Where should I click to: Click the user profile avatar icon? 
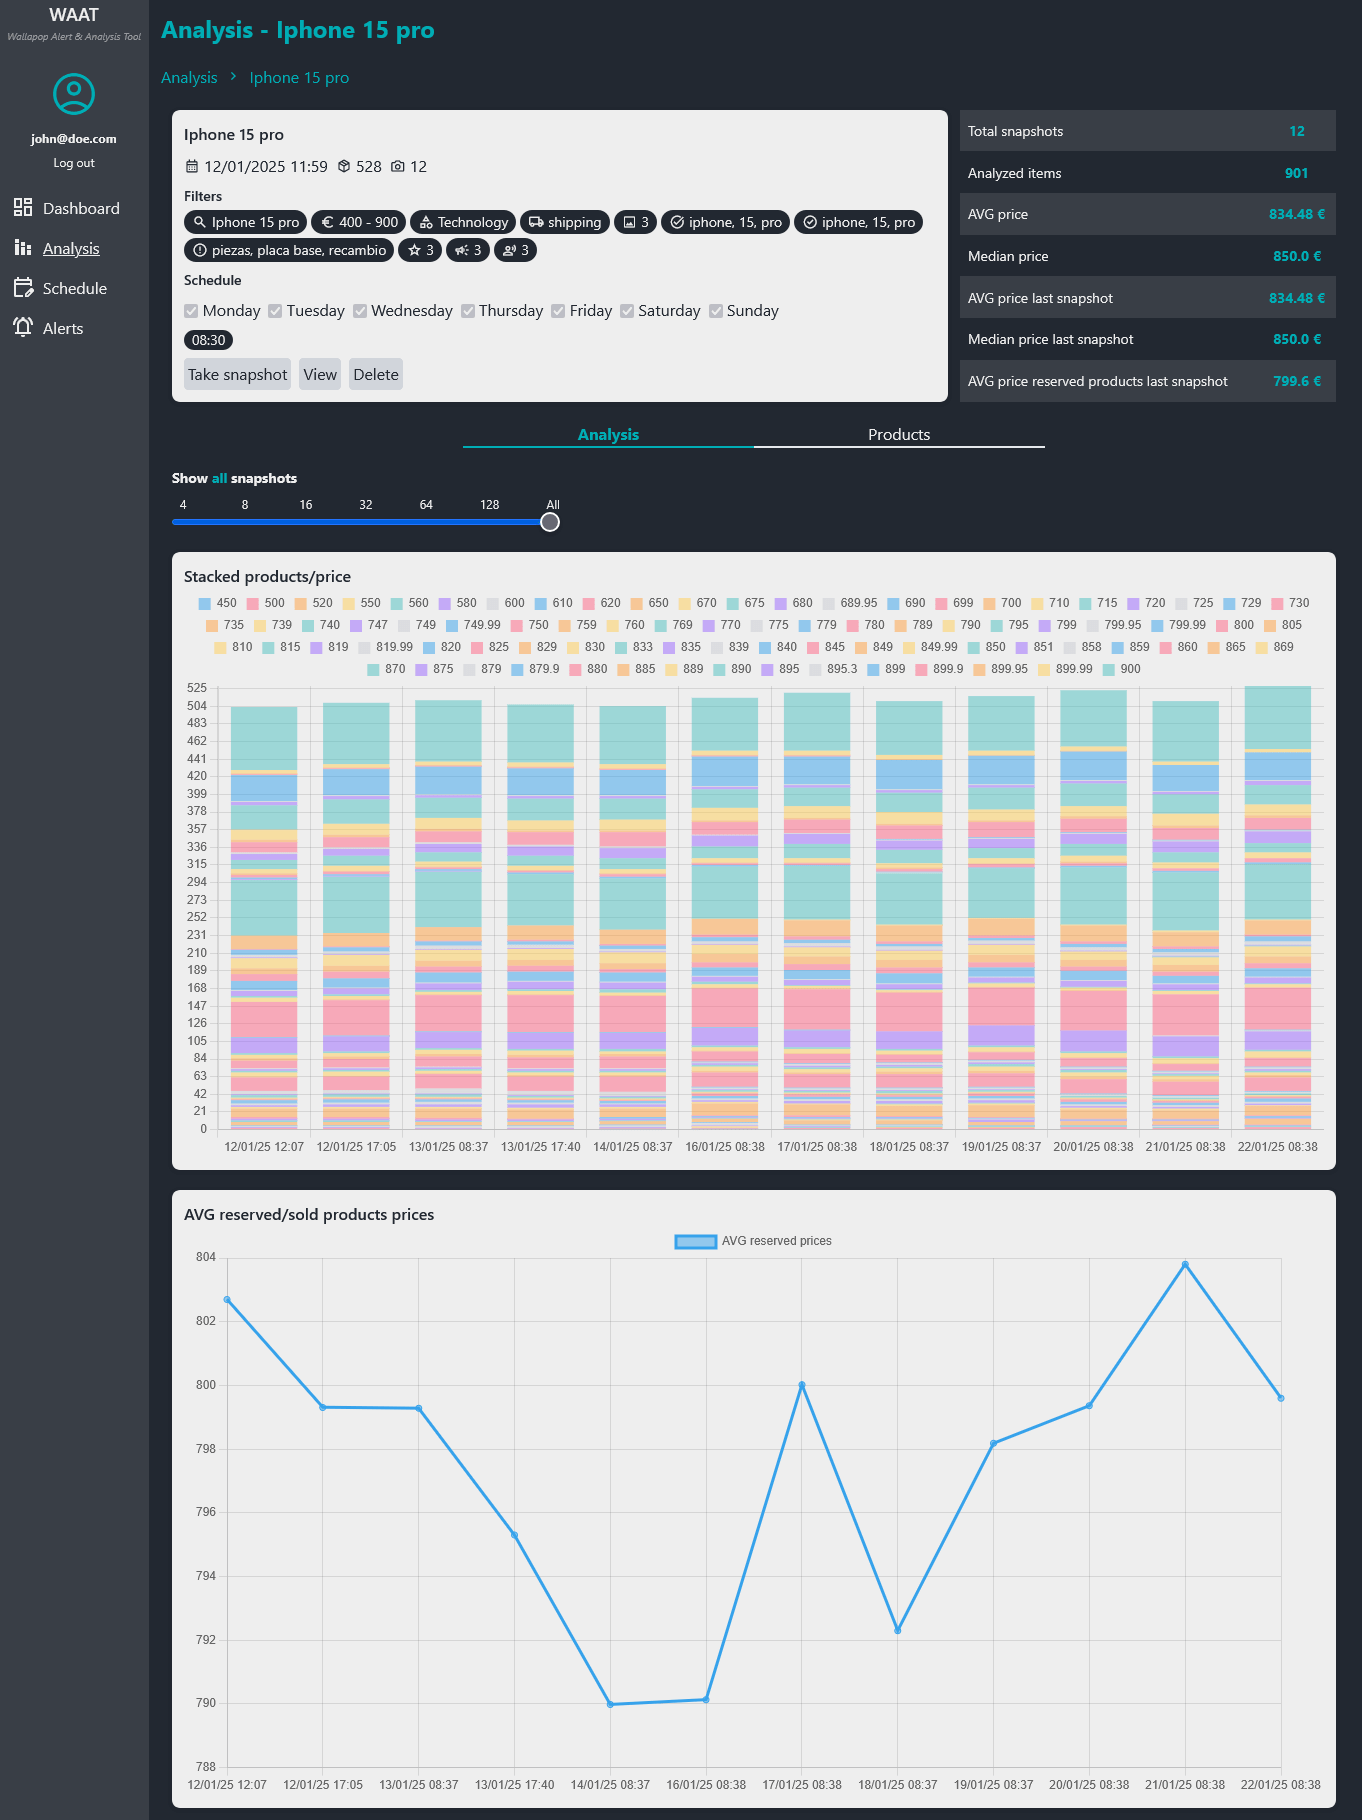click(74, 94)
